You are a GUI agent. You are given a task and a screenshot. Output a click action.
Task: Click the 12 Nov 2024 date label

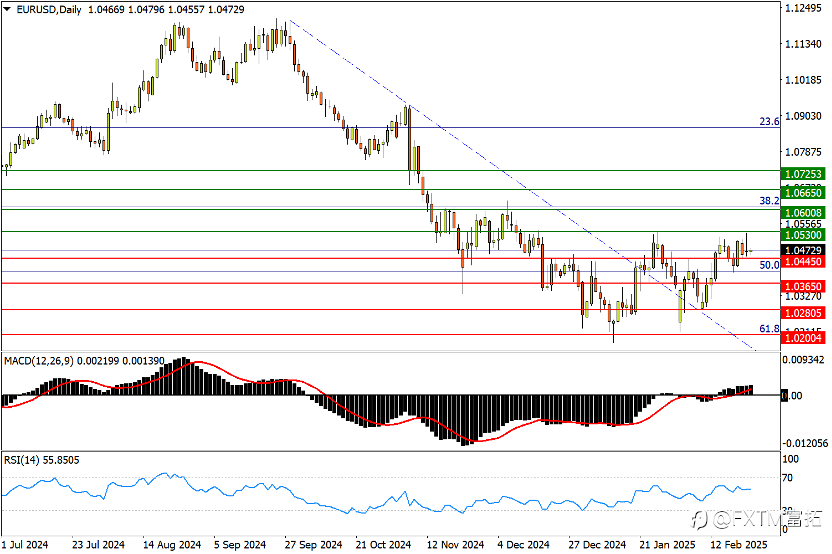[455, 545]
